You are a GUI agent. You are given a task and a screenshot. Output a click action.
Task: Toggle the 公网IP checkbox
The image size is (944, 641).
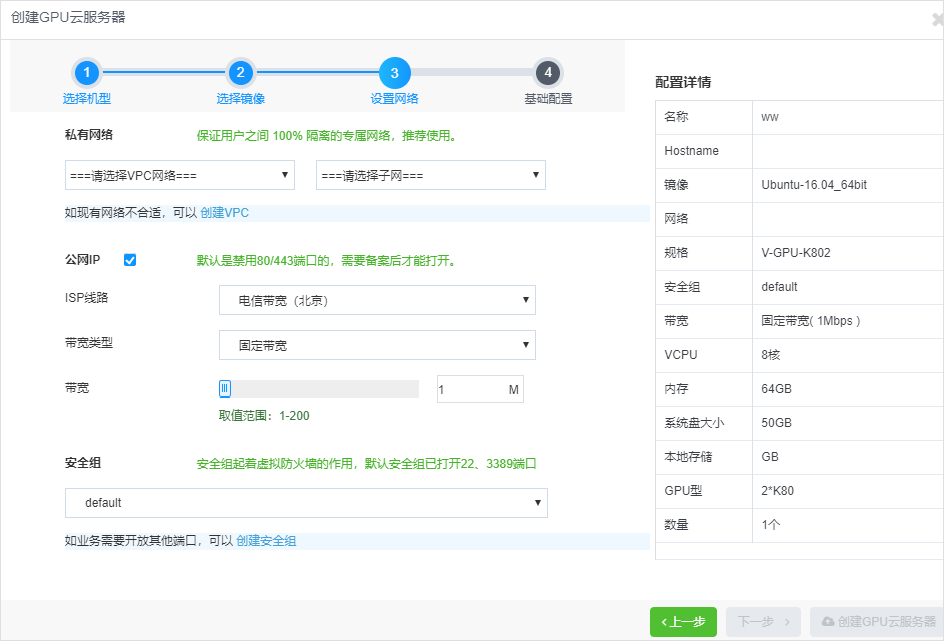pyautogui.click(x=130, y=260)
